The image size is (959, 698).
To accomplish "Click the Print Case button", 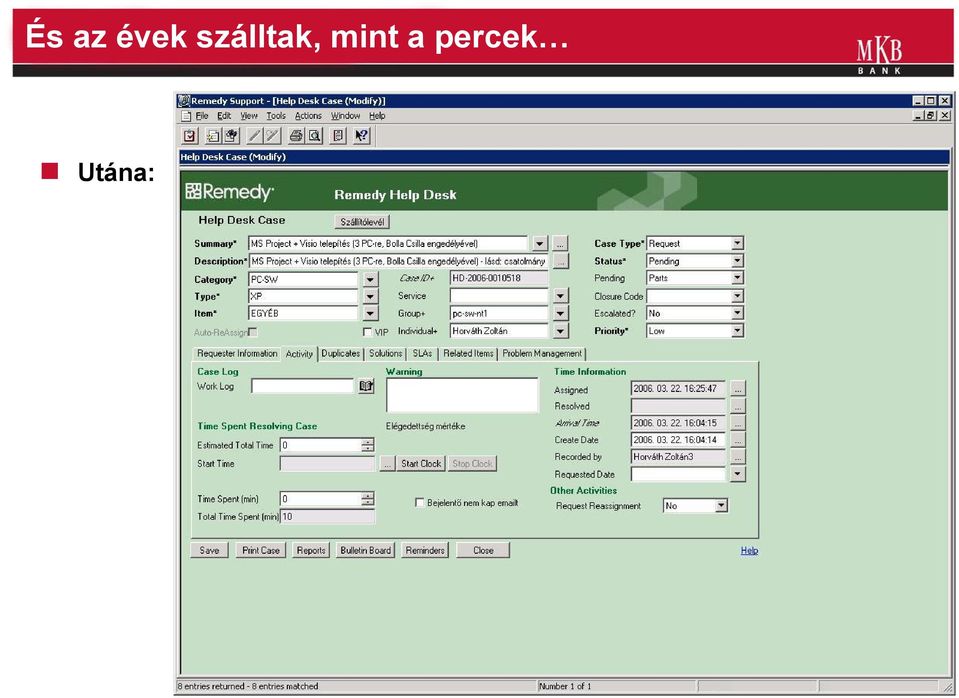I will point(261,551).
